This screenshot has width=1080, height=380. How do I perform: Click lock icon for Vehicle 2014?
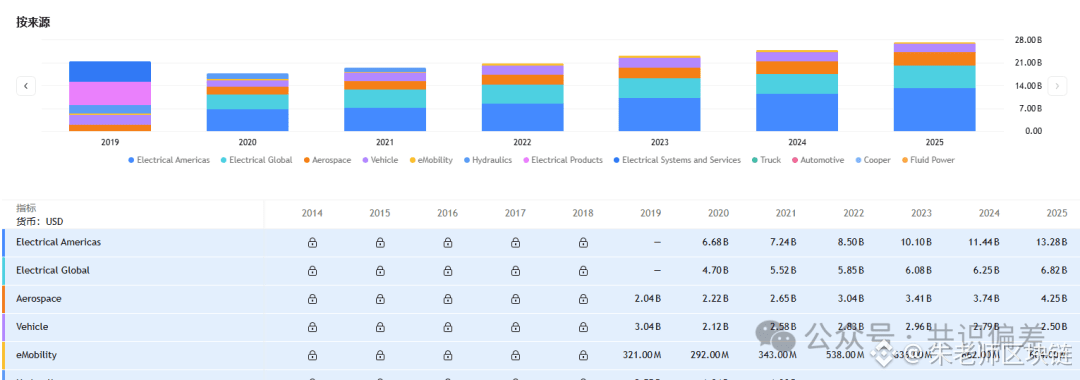(x=312, y=327)
